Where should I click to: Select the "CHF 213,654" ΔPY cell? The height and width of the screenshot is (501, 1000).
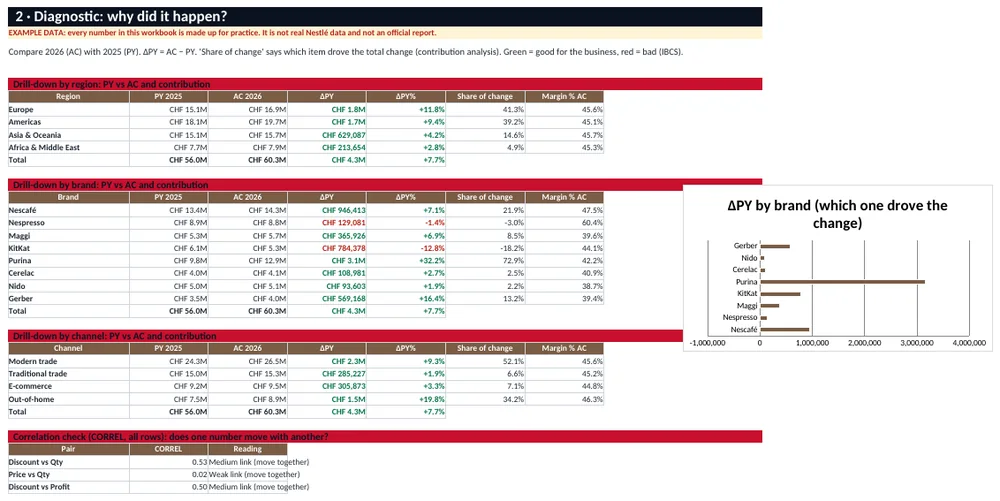(x=327, y=147)
